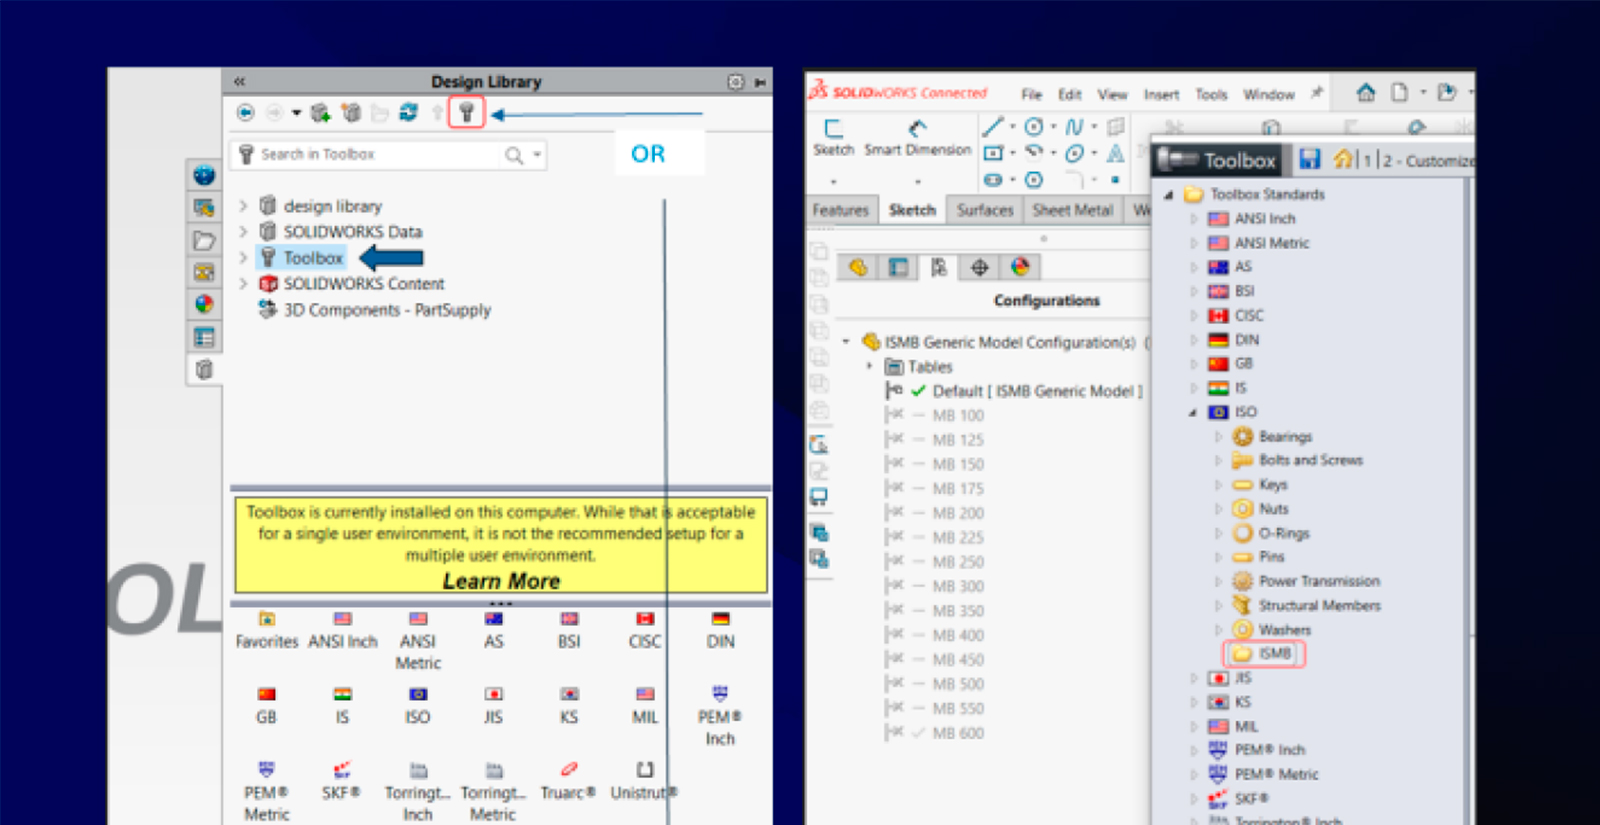Click Save icon in Toolbox settings window
The height and width of the screenshot is (825, 1600).
pos(1310,159)
